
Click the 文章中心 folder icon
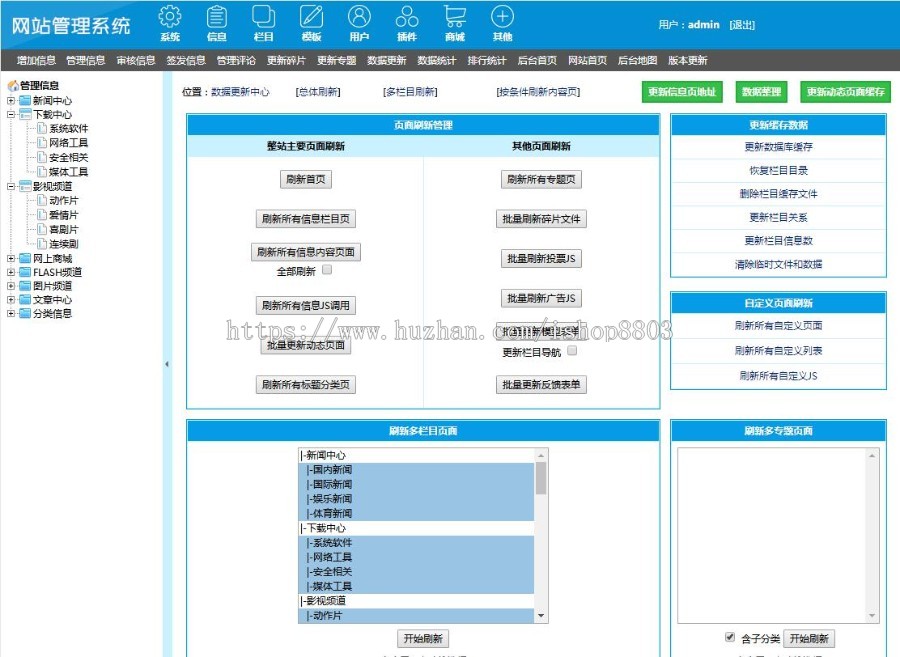(25, 300)
